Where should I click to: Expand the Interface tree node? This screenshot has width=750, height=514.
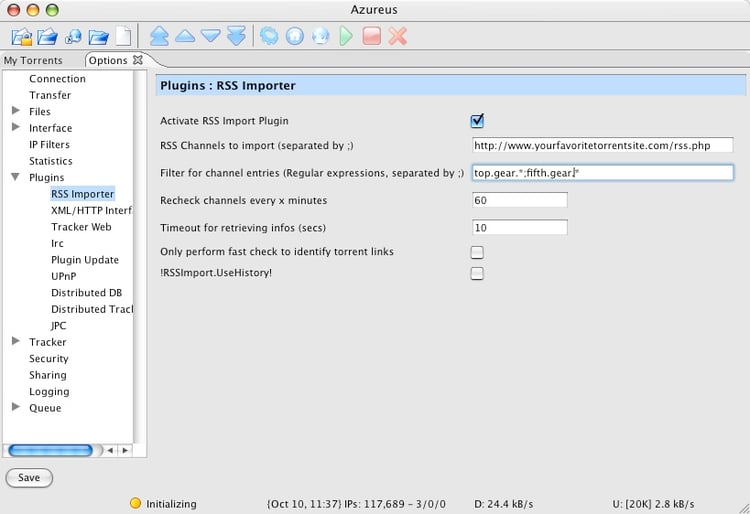click(16, 127)
